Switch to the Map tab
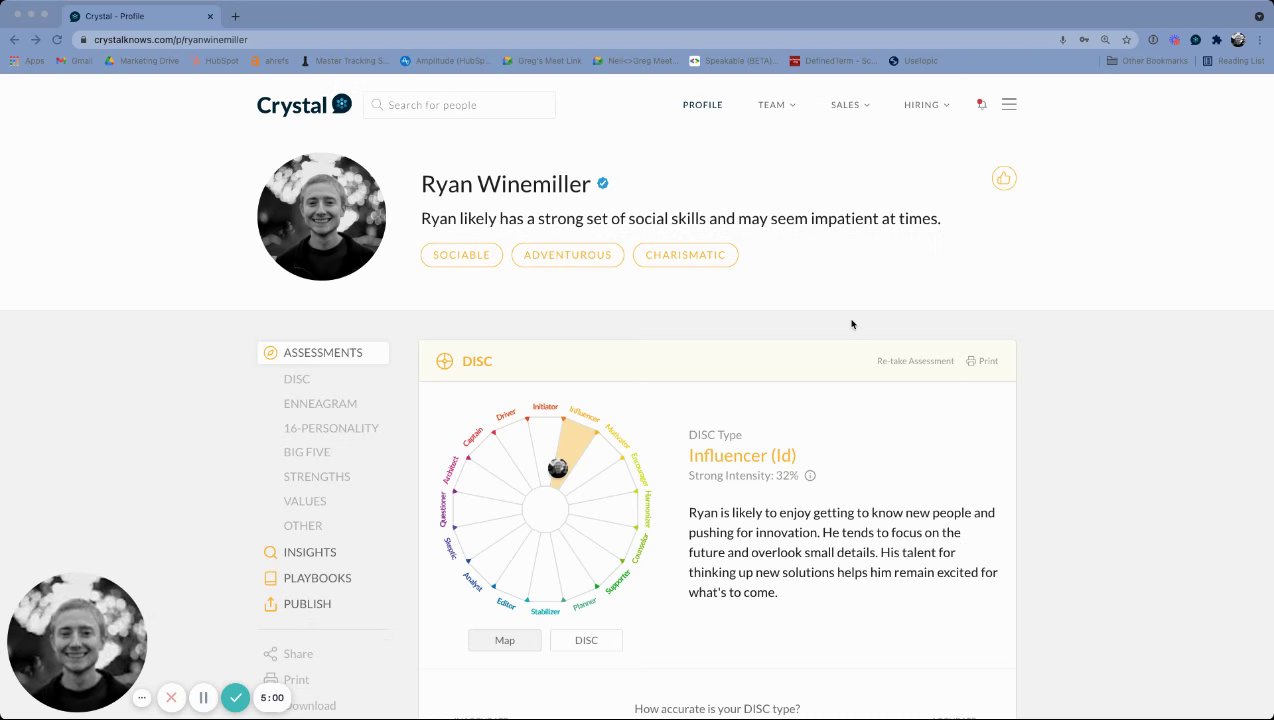The image size is (1274, 720). (x=505, y=640)
